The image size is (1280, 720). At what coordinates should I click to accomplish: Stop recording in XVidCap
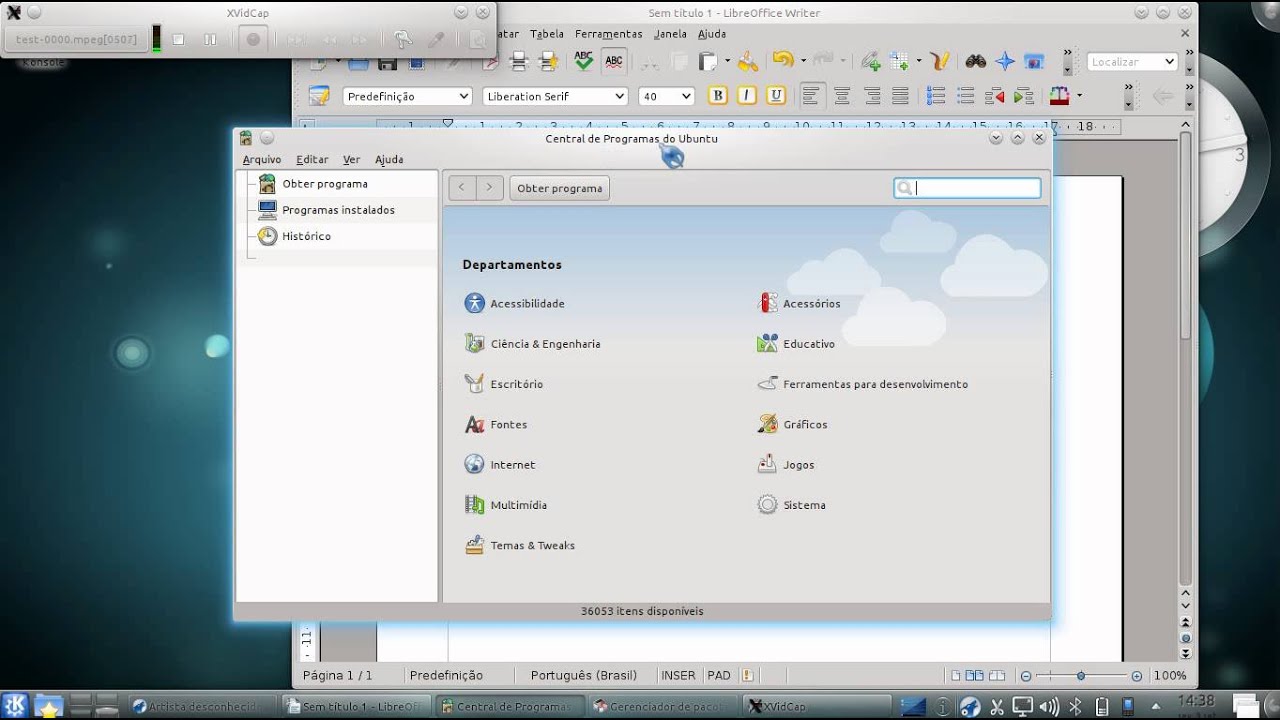coord(178,39)
